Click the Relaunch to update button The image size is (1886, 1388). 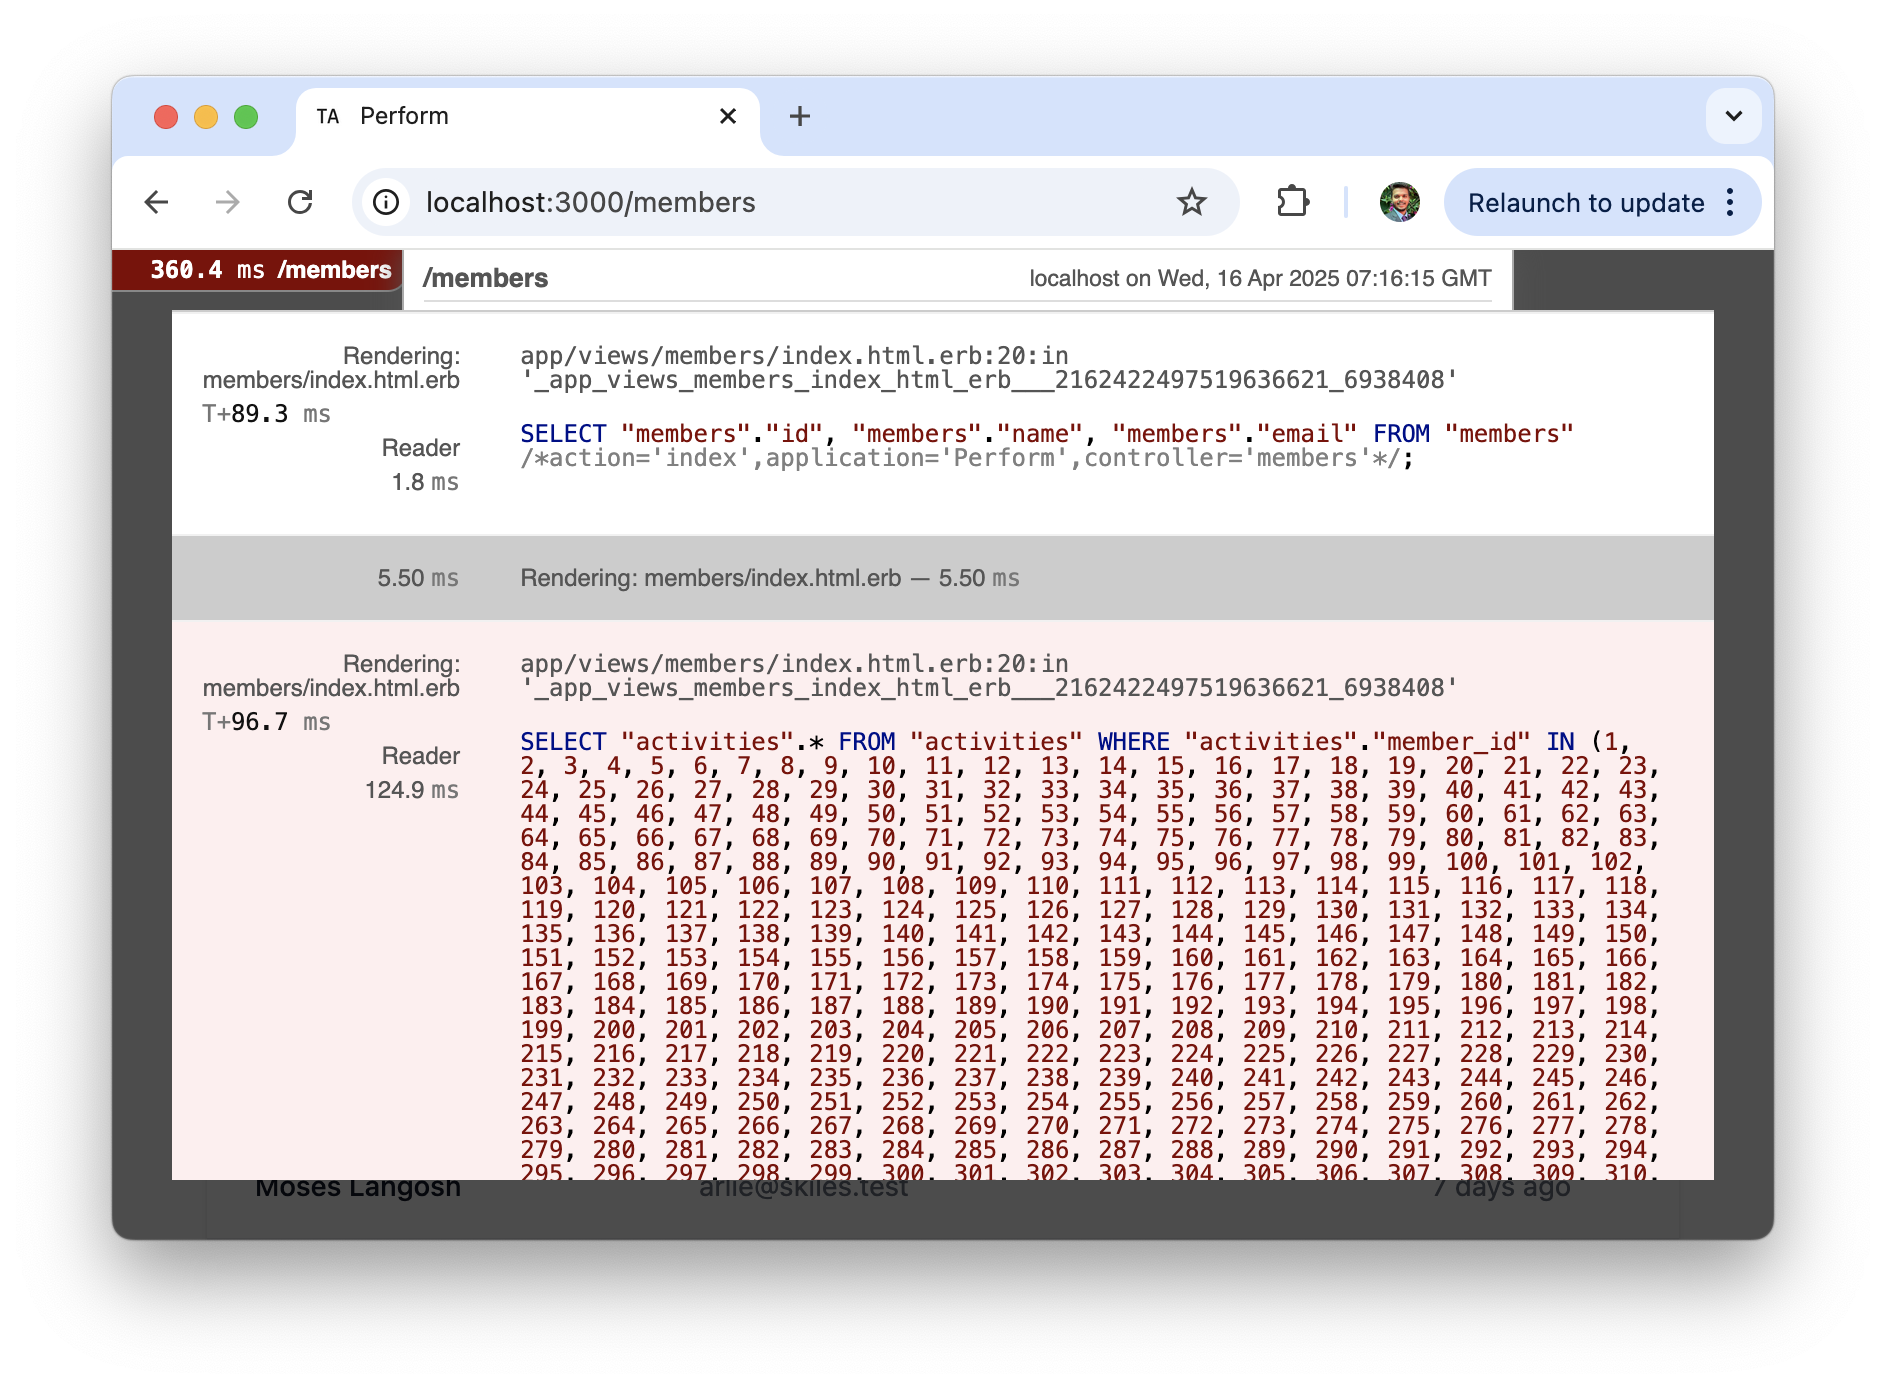[x=1586, y=202]
